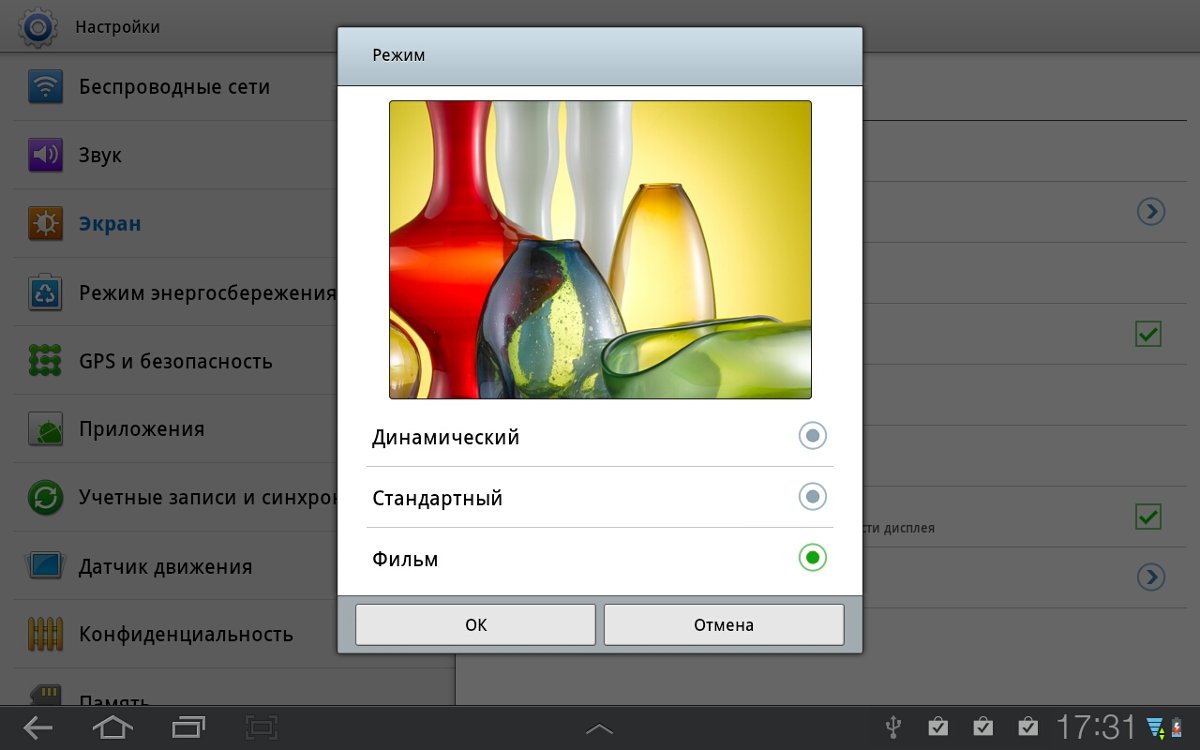1200x750 pixels.
Task: Tap the Wi-Fi wireless networks icon
Action: coord(45,87)
